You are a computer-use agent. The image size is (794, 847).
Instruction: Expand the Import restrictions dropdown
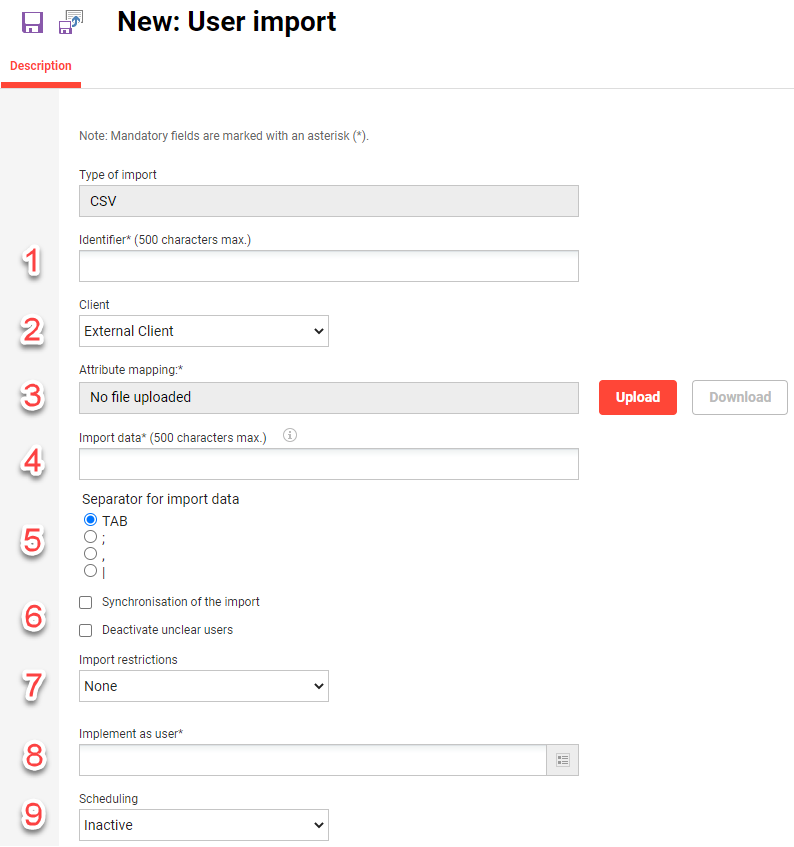204,686
